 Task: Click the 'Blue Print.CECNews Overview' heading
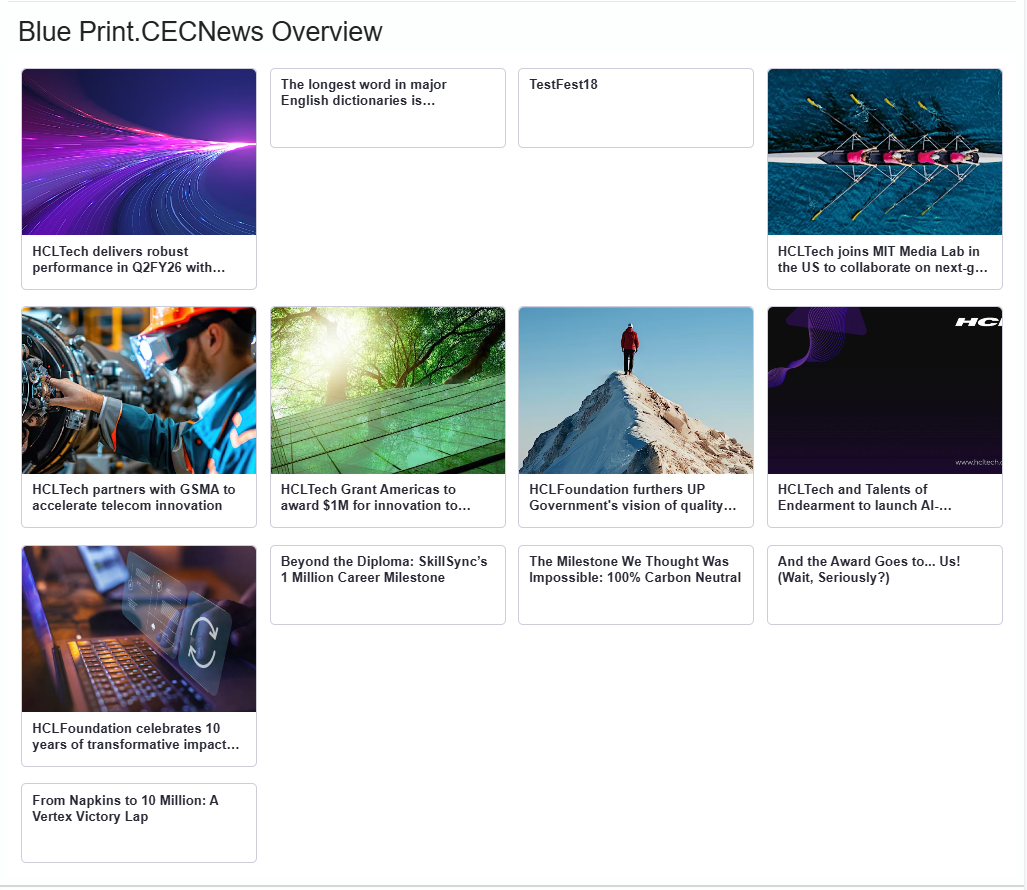click(x=200, y=31)
